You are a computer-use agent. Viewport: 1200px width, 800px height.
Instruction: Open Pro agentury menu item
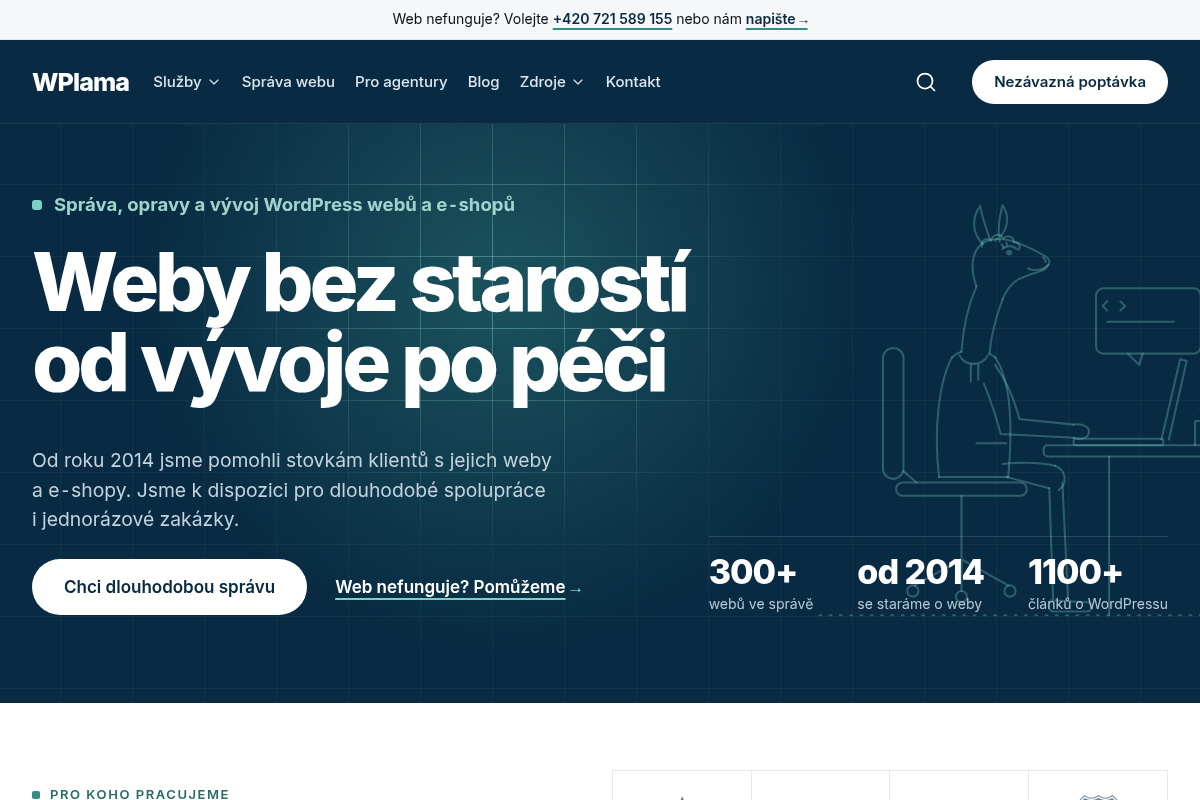[x=401, y=82]
